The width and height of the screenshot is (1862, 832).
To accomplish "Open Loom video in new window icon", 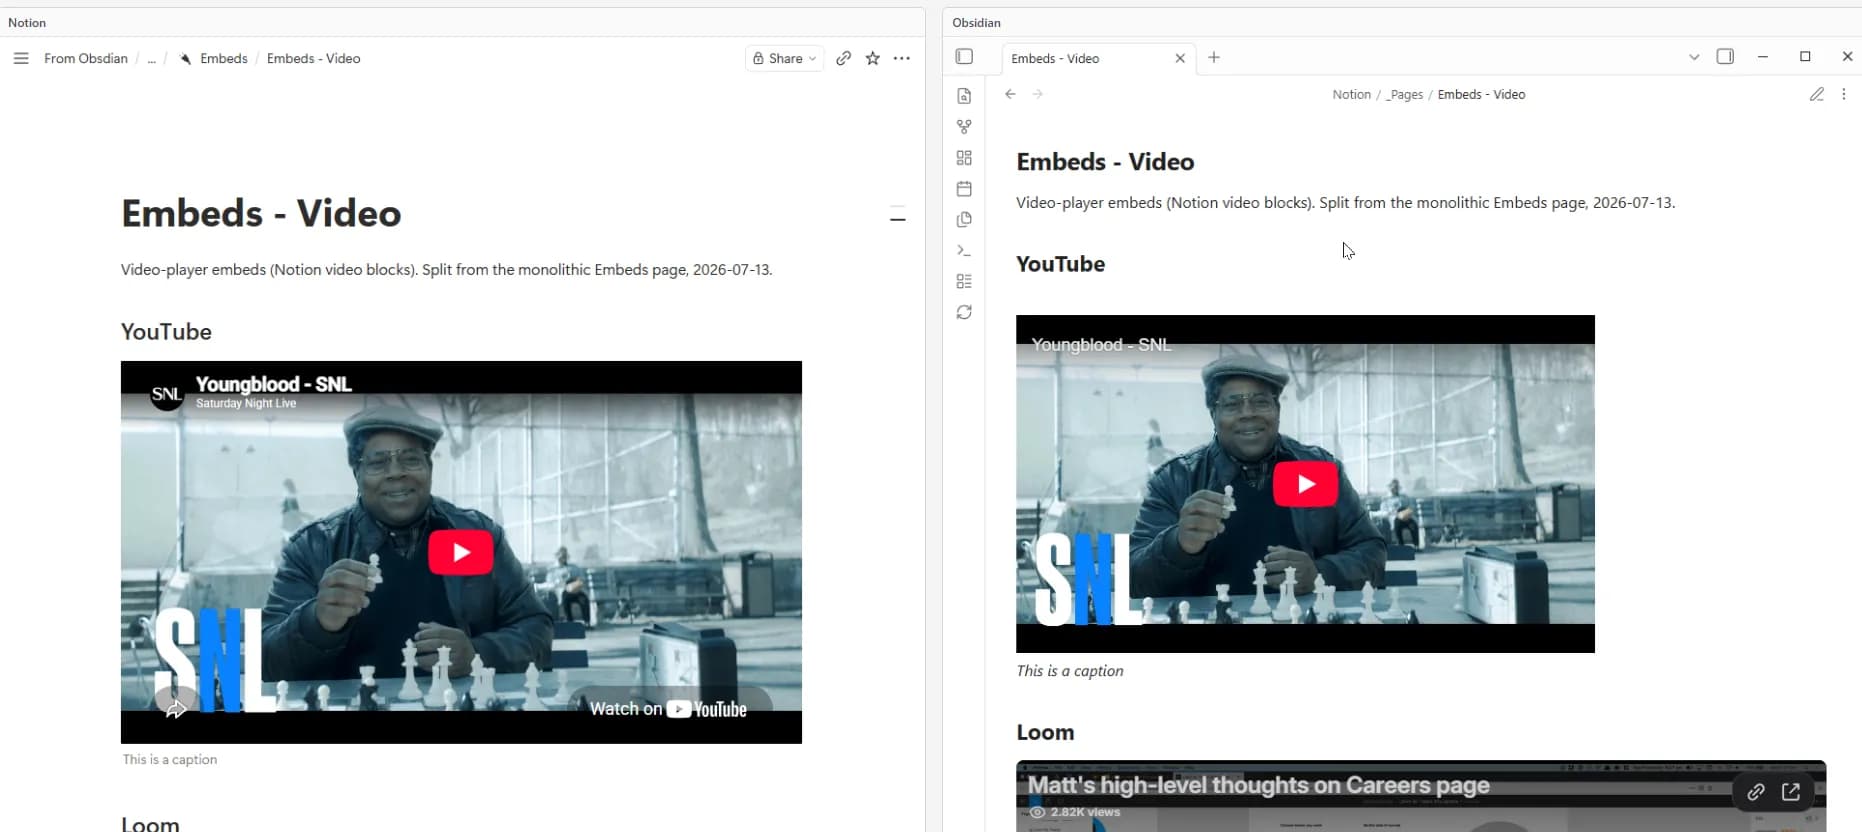I will click(x=1791, y=792).
